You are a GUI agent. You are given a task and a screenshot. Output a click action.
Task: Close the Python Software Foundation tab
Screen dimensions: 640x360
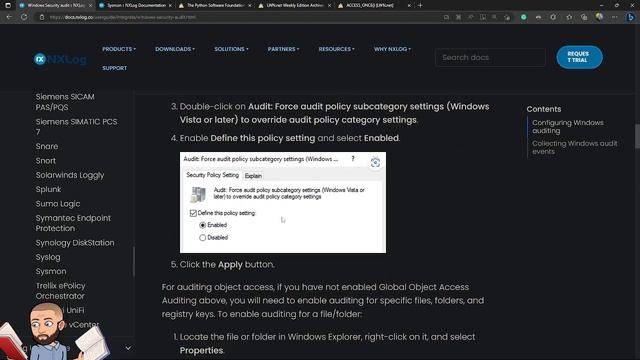click(249, 6)
